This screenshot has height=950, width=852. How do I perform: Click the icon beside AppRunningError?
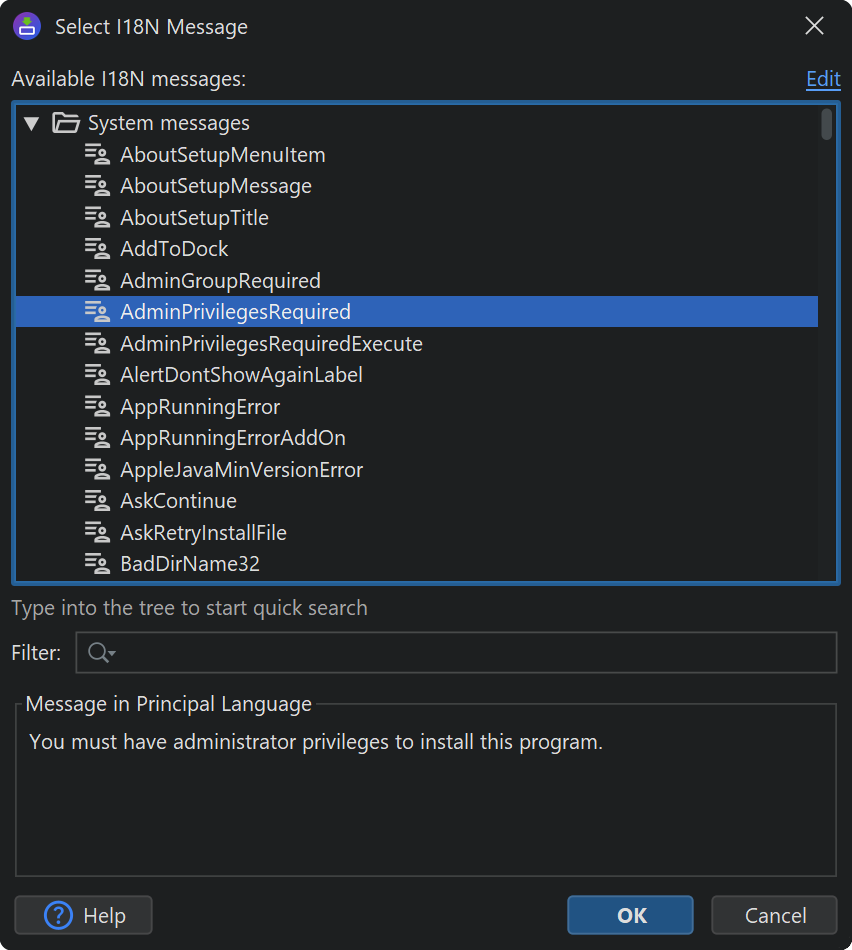pos(97,406)
